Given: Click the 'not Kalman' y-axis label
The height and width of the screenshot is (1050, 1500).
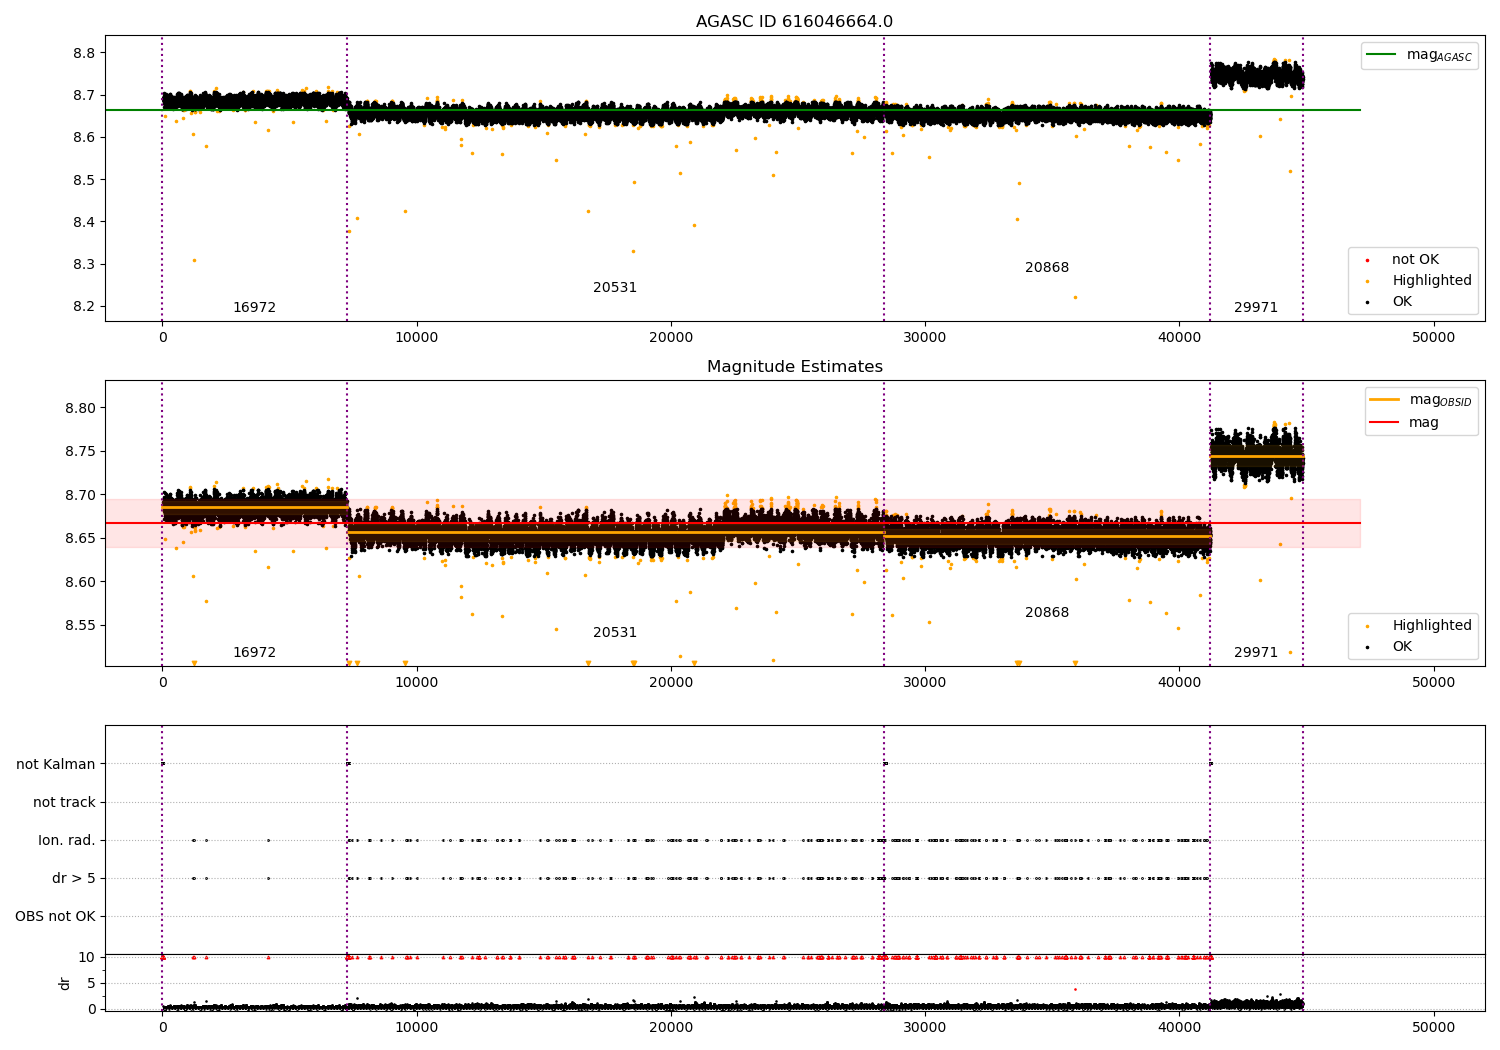Looking at the screenshot, I should (56, 765).
